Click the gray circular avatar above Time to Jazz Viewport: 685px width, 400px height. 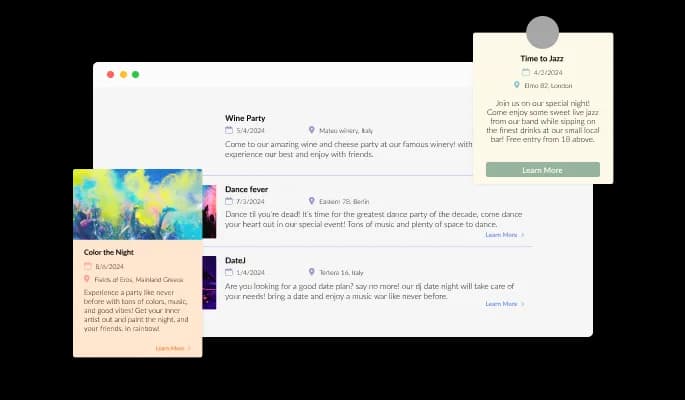(543, 32)
